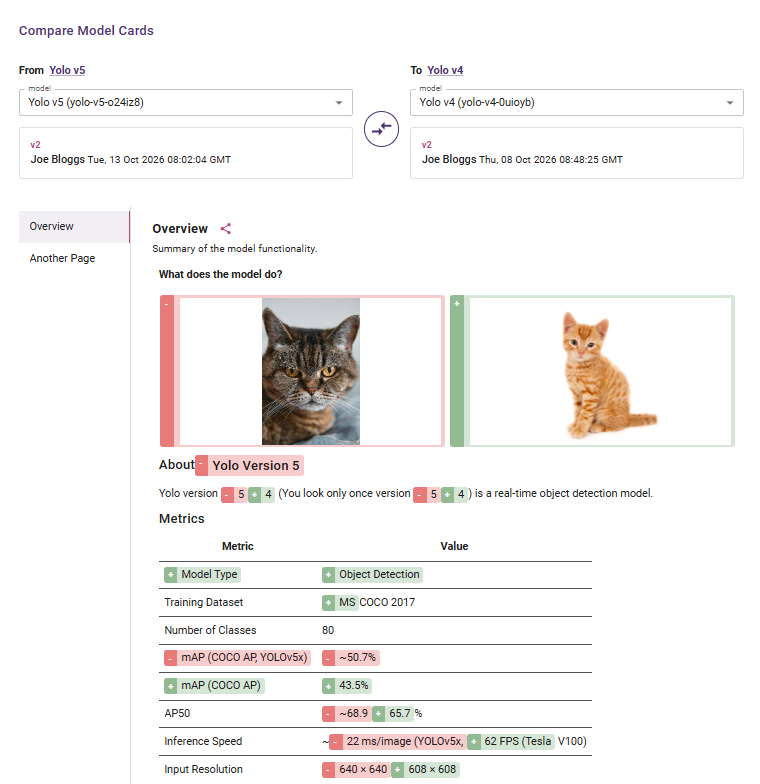This screenshot has height=784, width=760.
Task: Click the removed 'Yolo Version 5' heading
Action: tap(250, 466)
